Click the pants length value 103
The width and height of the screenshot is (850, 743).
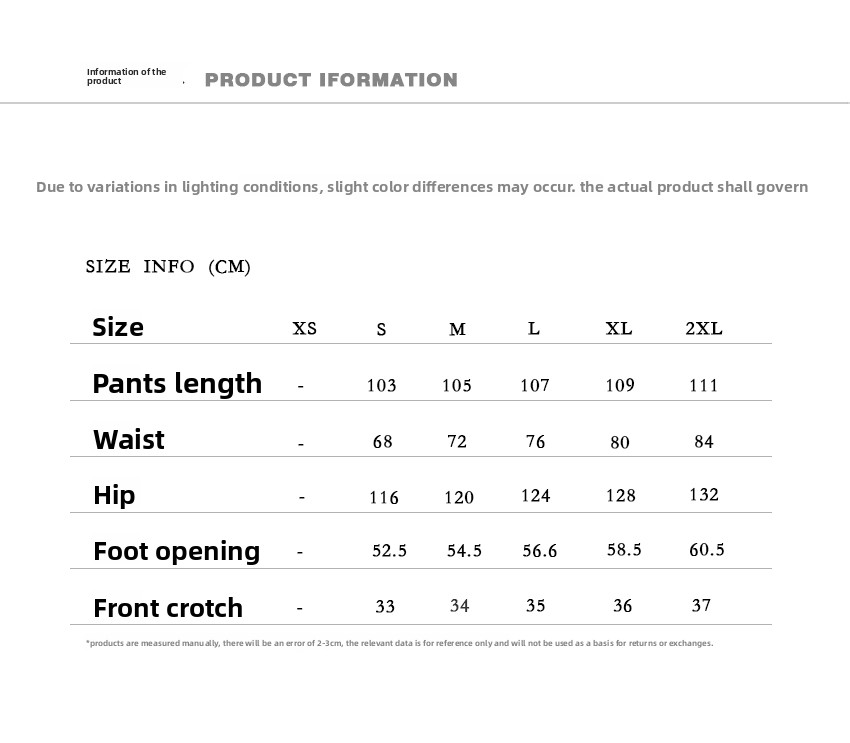click(x=381, y=385)
